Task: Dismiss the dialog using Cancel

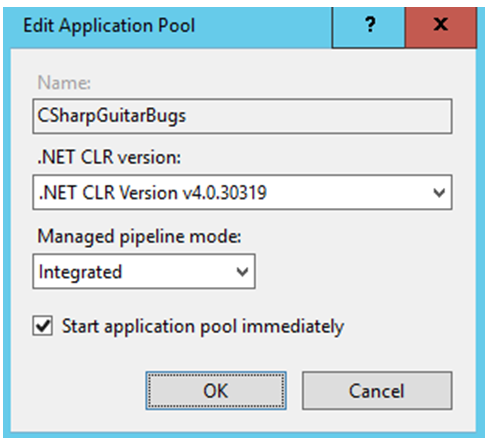Action: (377, 391)
